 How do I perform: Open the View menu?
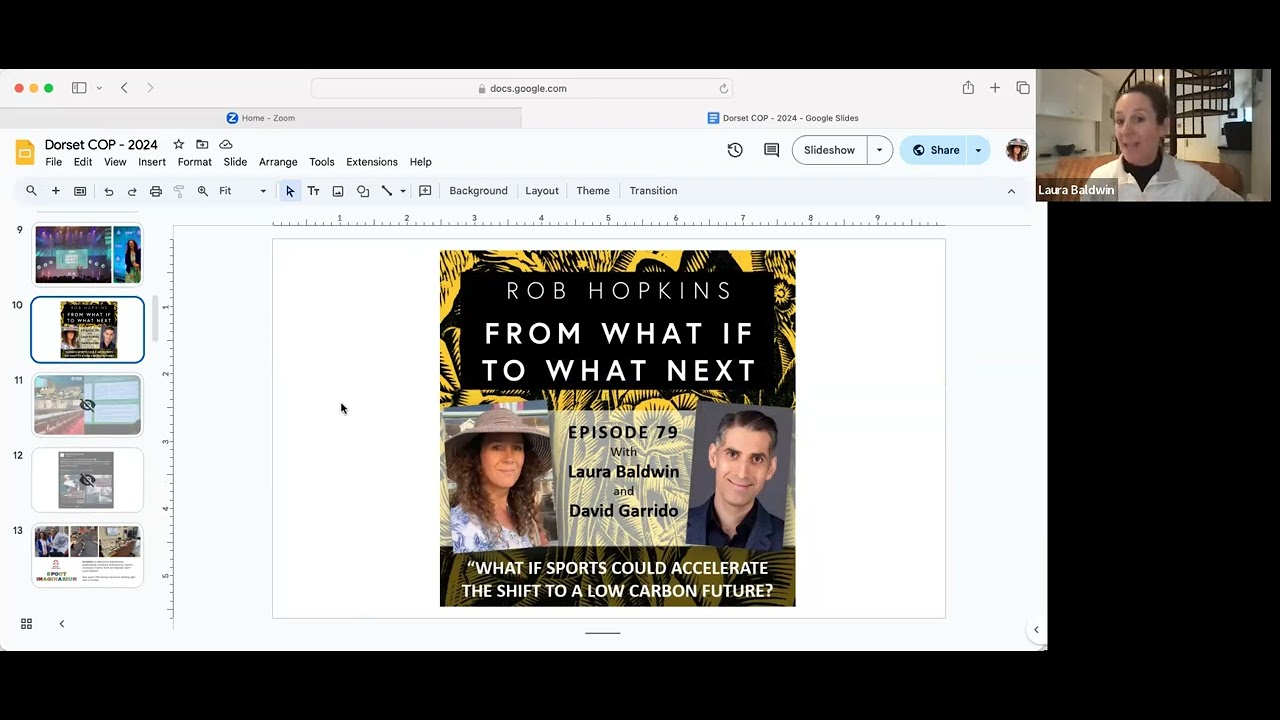[115, 162]
